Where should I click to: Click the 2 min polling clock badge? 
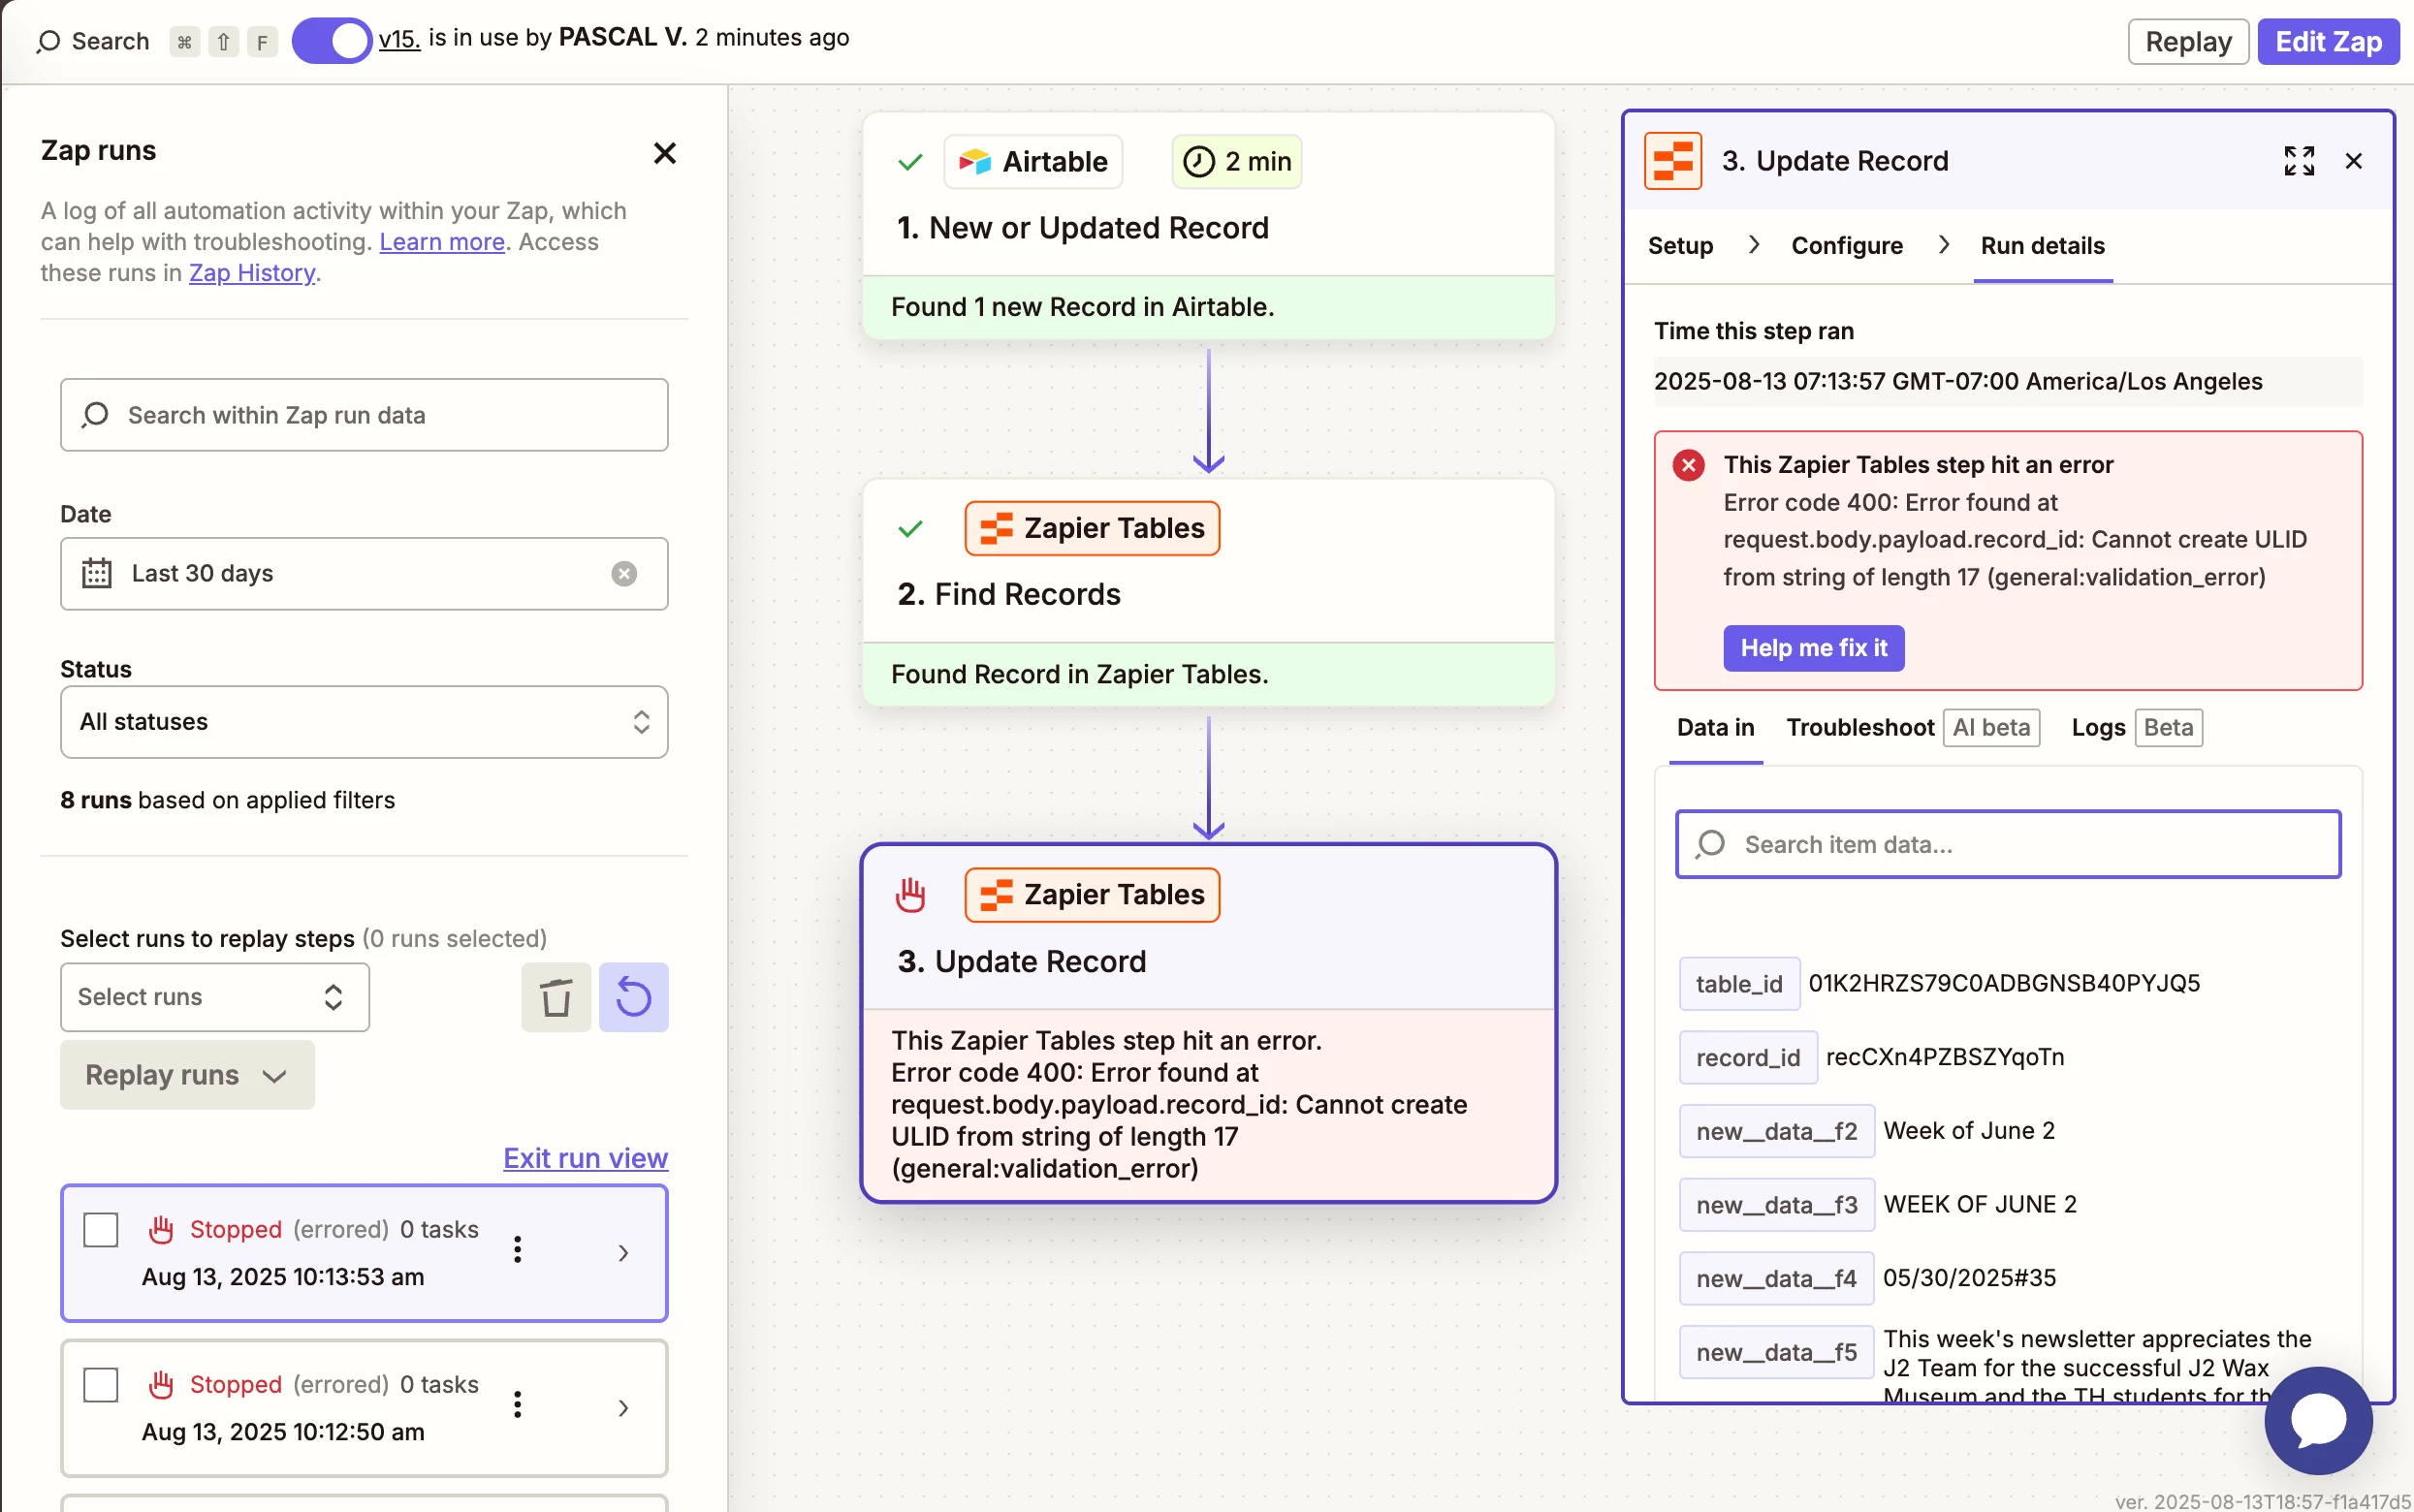1237,162
